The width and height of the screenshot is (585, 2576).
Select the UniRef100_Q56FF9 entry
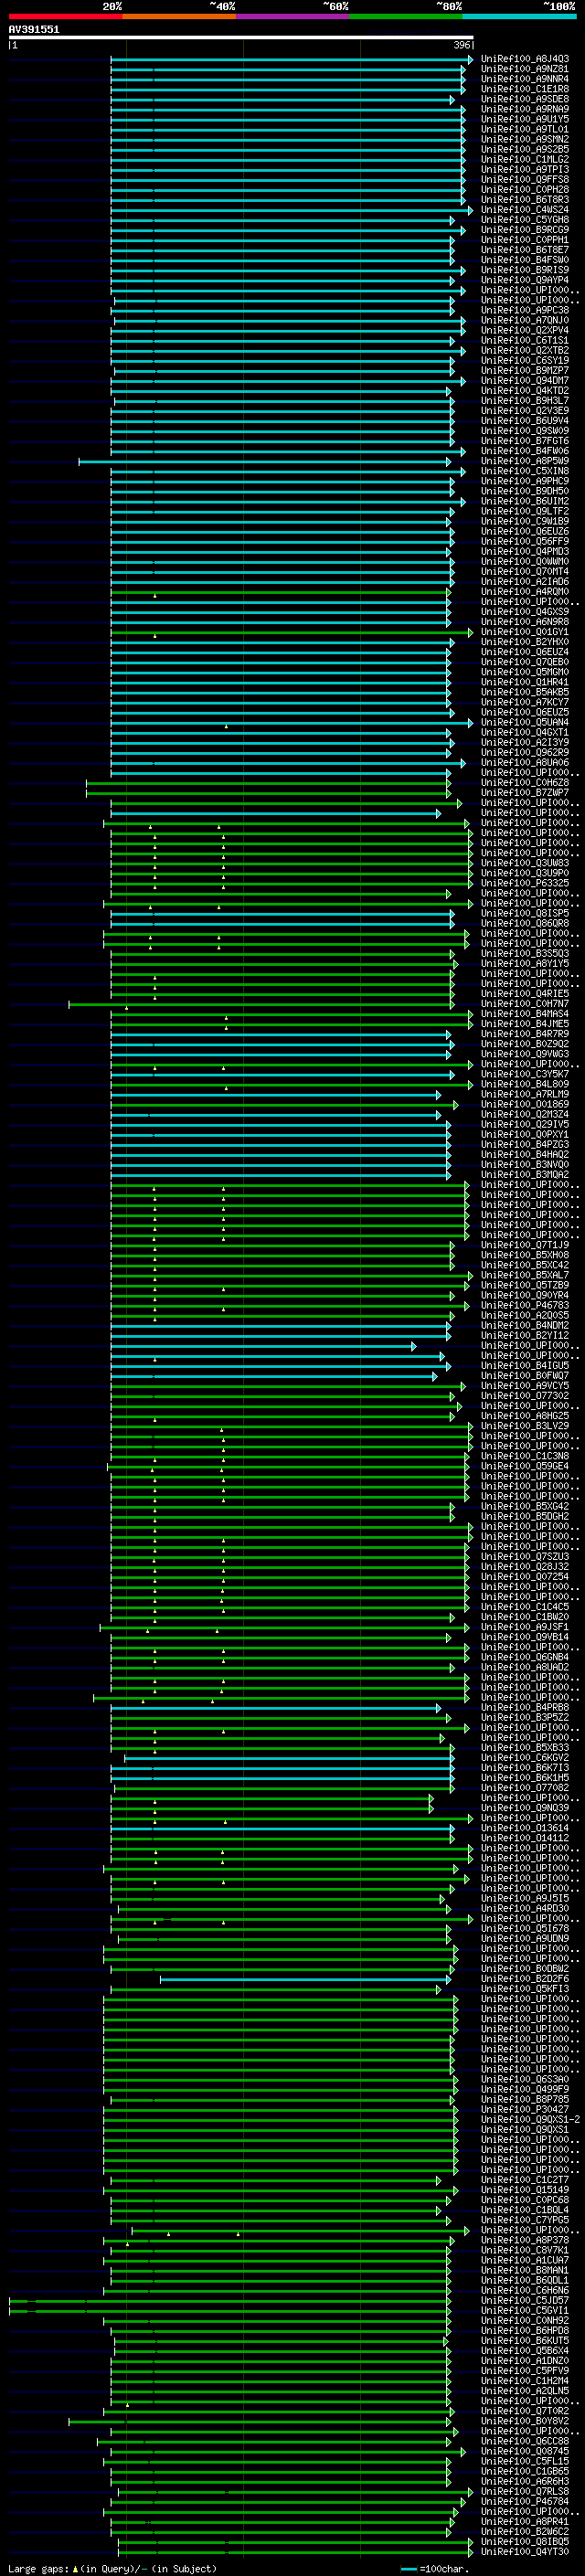tap(525, 541)
